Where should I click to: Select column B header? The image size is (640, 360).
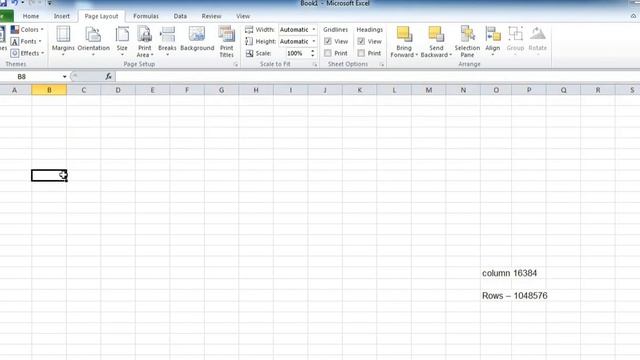click(x=49, y=90)
